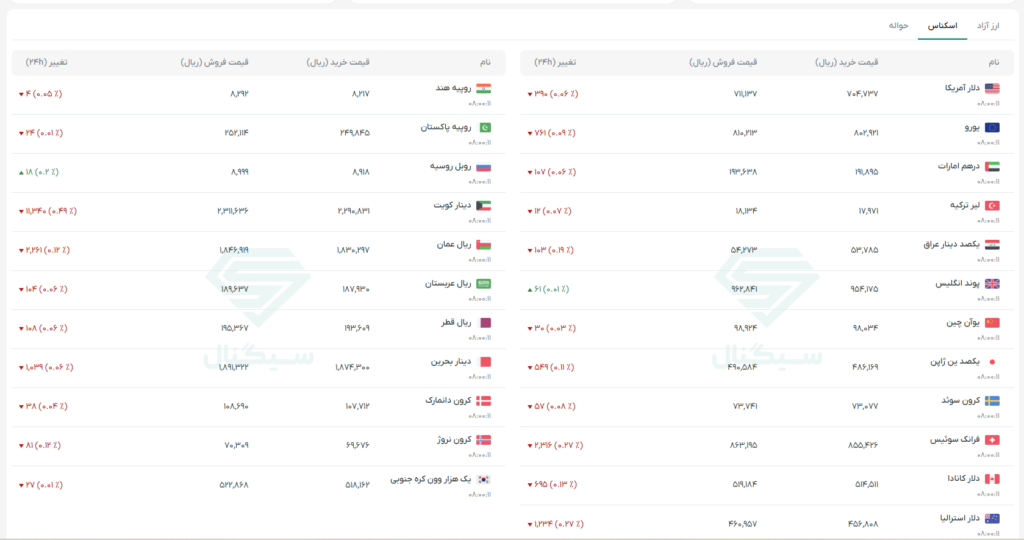Click قیمت خرید (ریال) header in the right table
This screenshot has height=540, width=1024.
click(x=846, y=62)
